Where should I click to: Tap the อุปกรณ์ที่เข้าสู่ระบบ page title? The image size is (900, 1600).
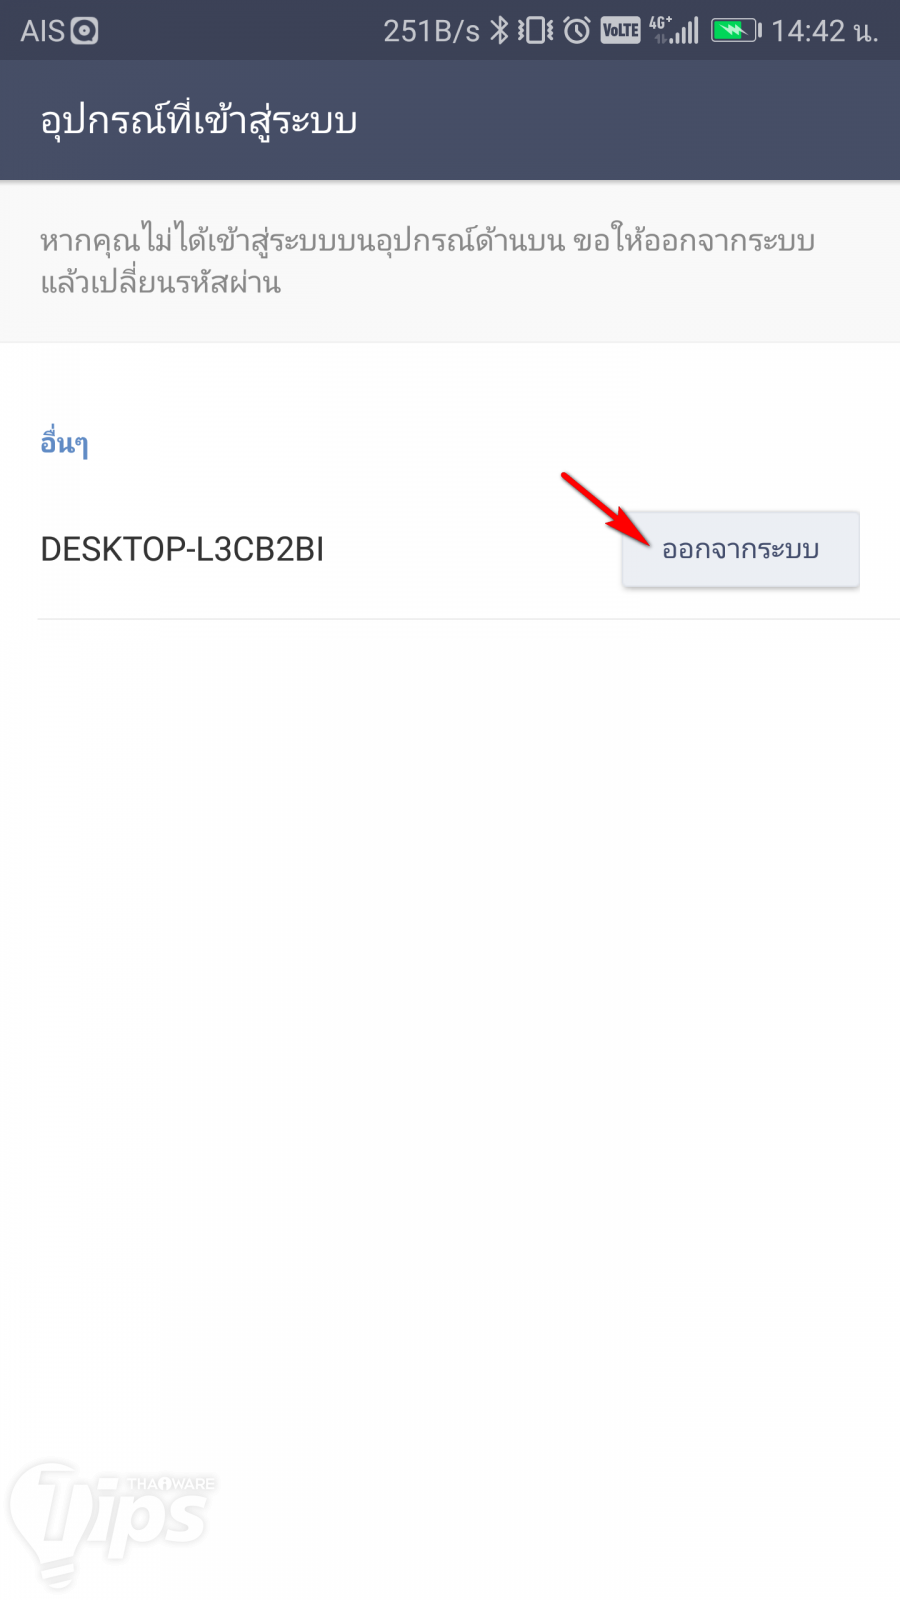(x=199, y=120)
